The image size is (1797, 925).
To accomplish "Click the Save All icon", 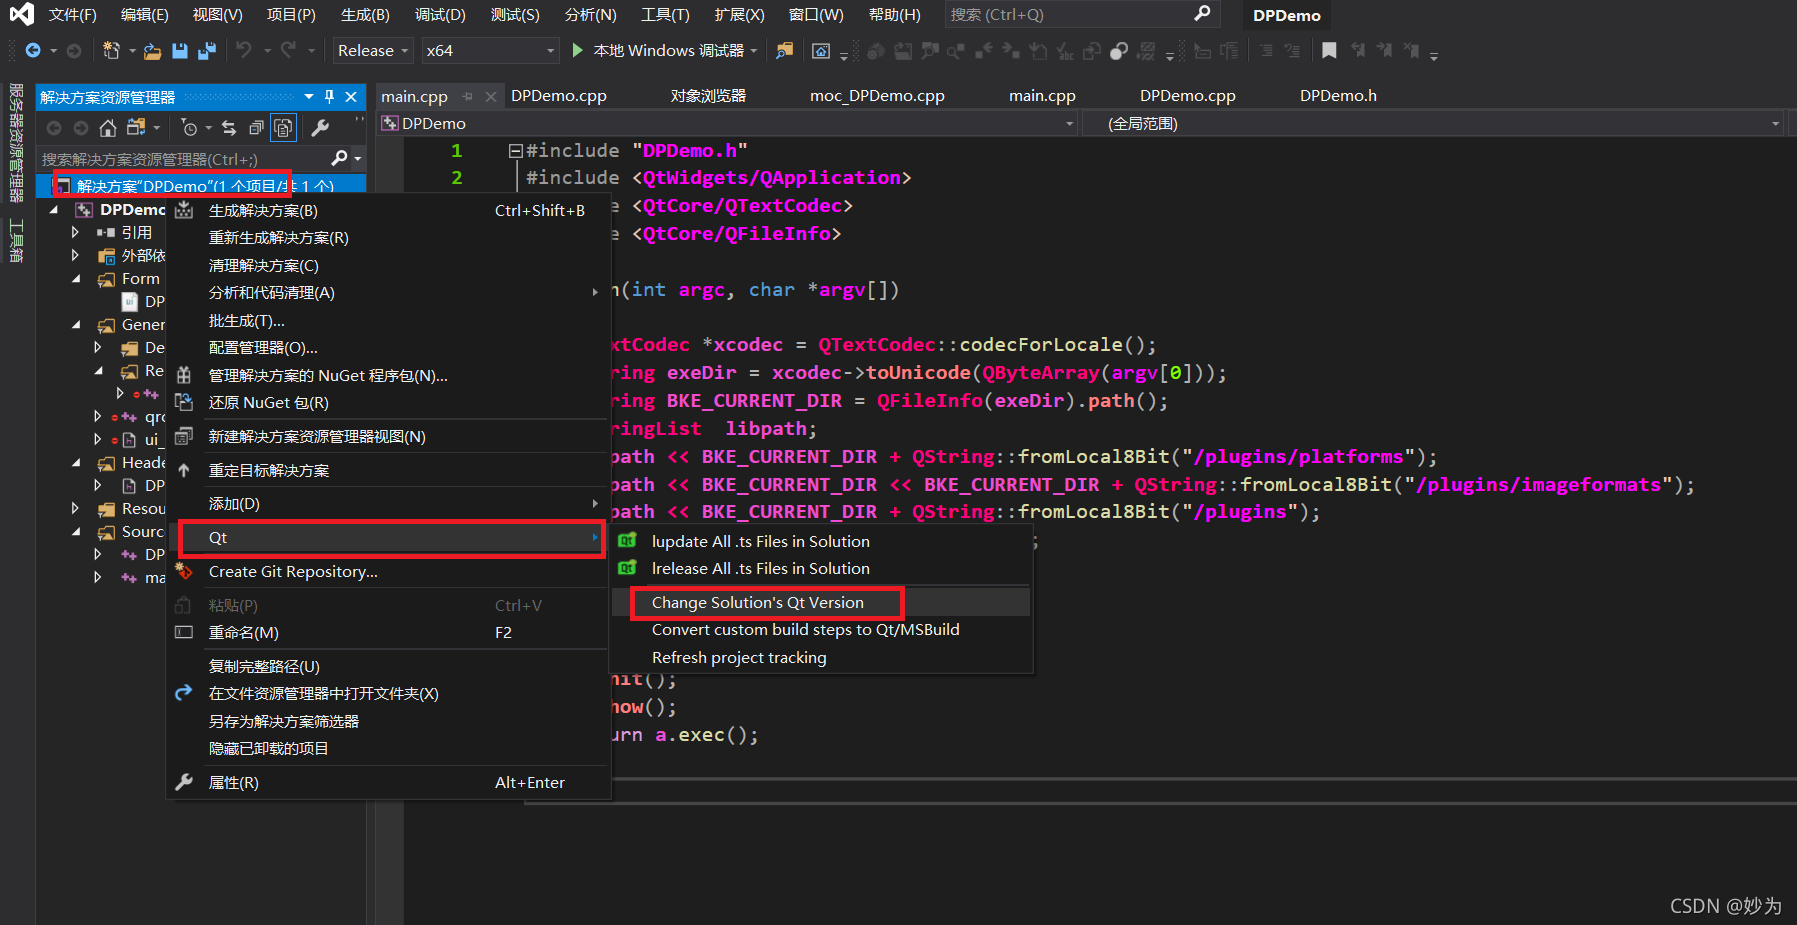I will coord(207,50).
